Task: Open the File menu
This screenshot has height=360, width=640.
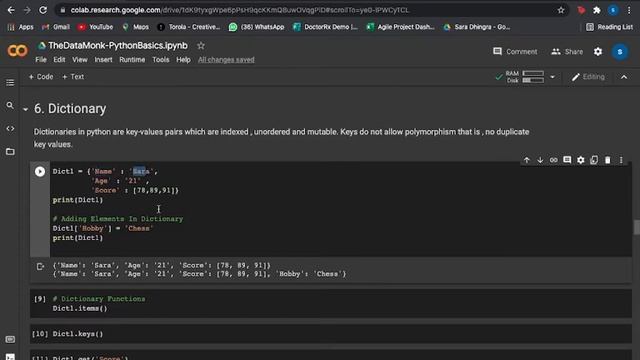Action: tap(41, 60)
